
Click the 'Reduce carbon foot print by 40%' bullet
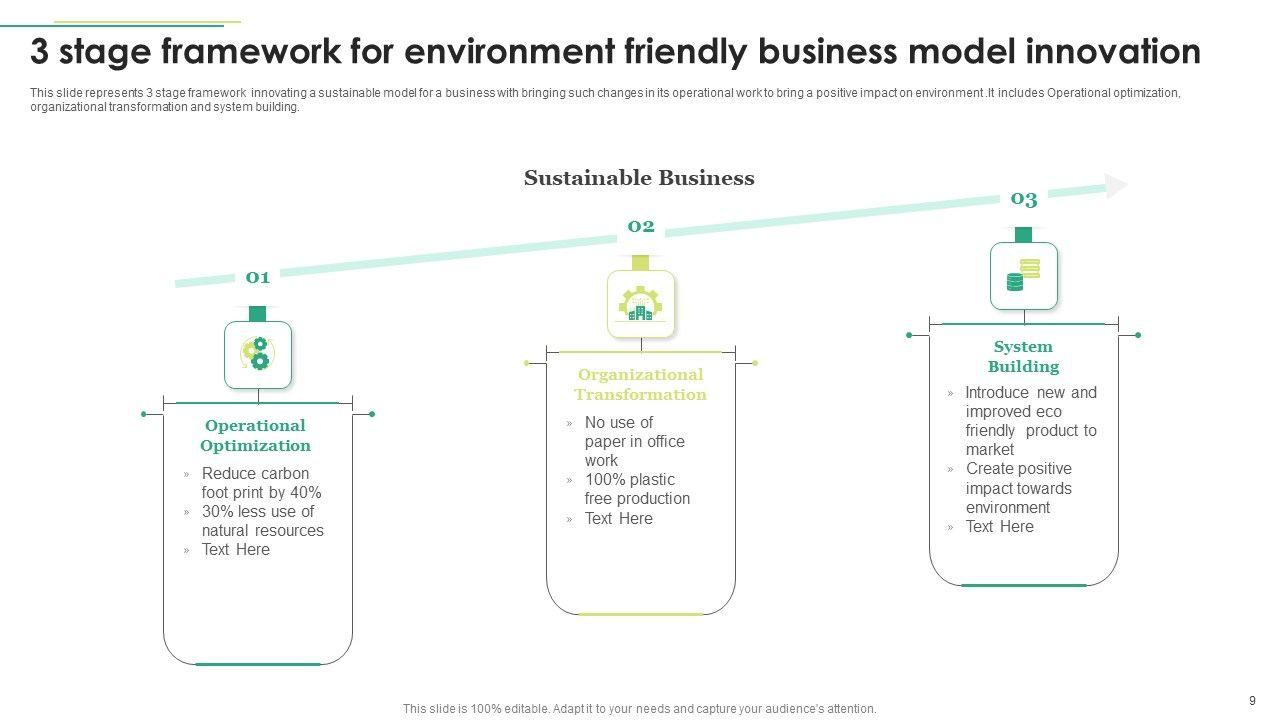(261, 483)
